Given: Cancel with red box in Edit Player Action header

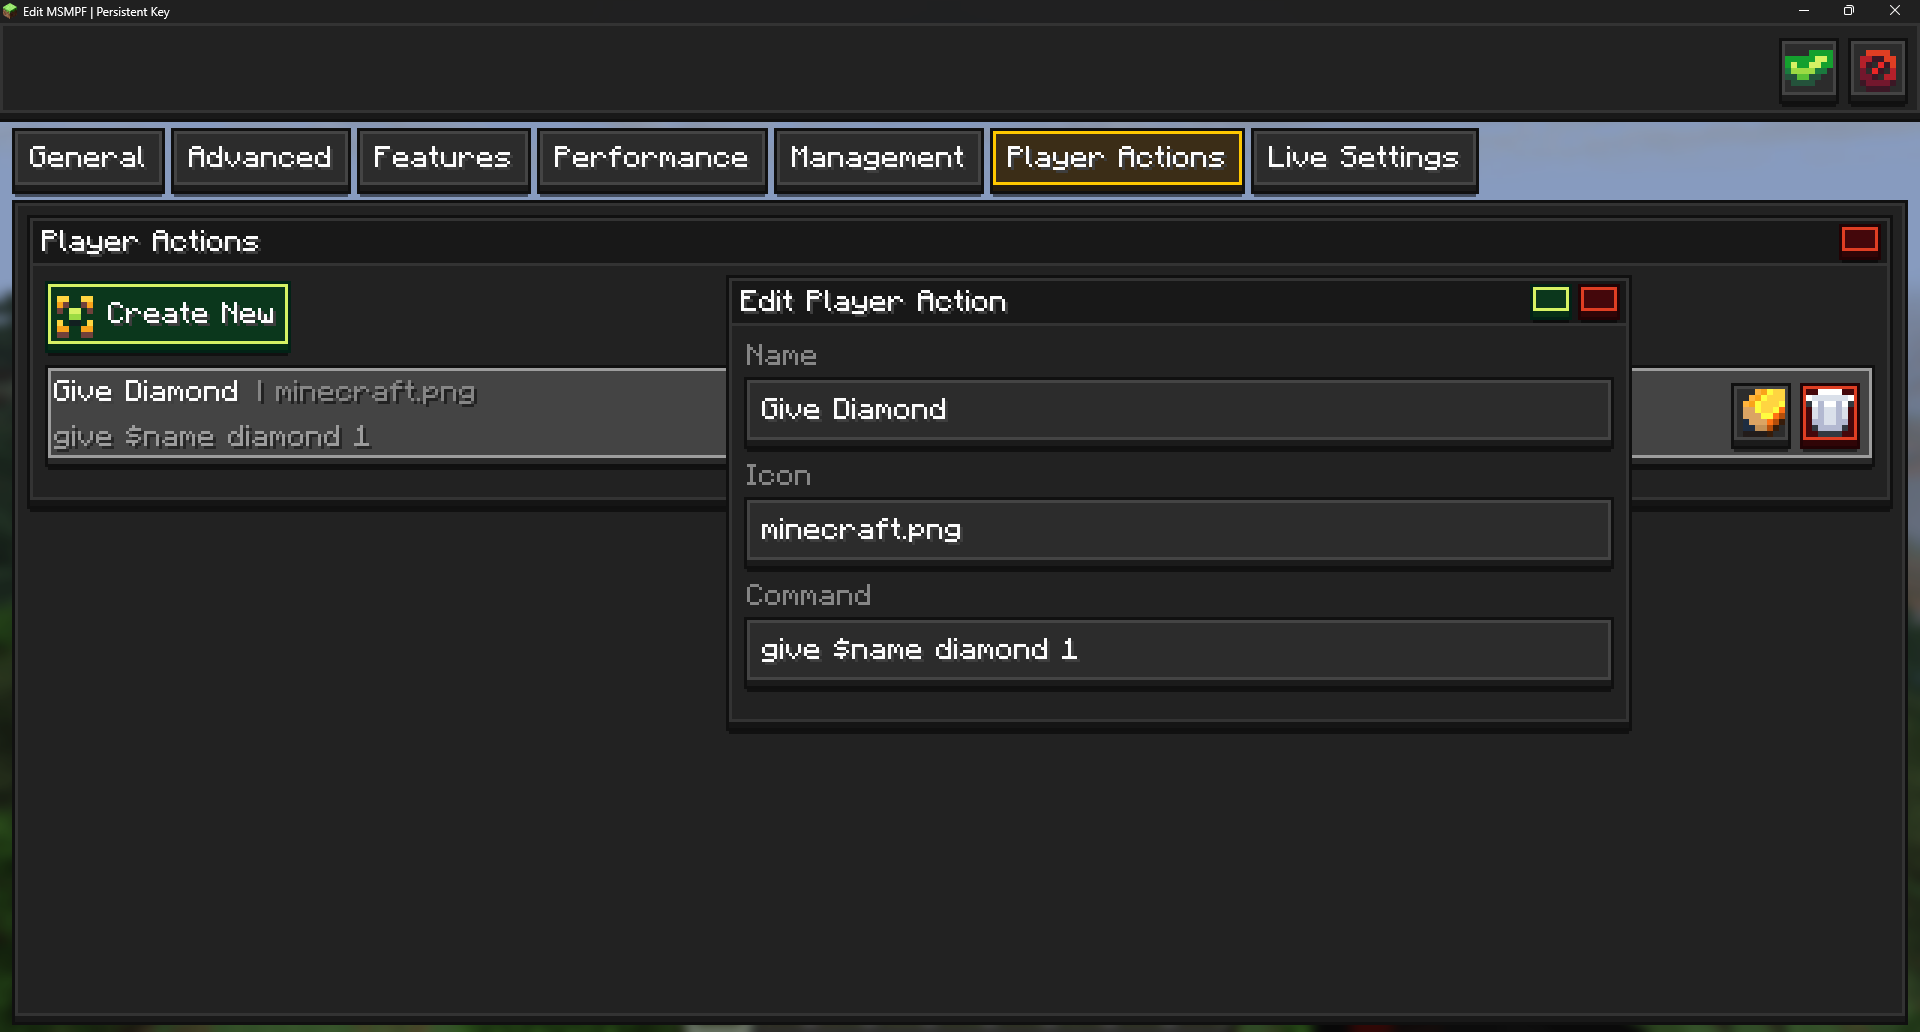Looking at the screenshot, I should (1598, 300).
